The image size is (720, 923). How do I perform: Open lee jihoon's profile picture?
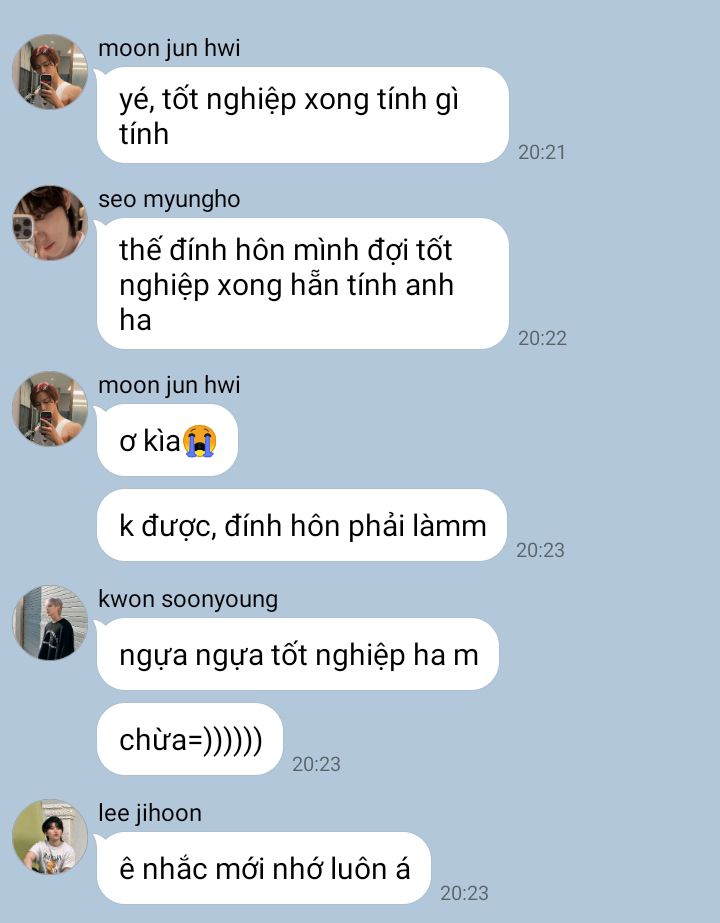click(50, 836)
